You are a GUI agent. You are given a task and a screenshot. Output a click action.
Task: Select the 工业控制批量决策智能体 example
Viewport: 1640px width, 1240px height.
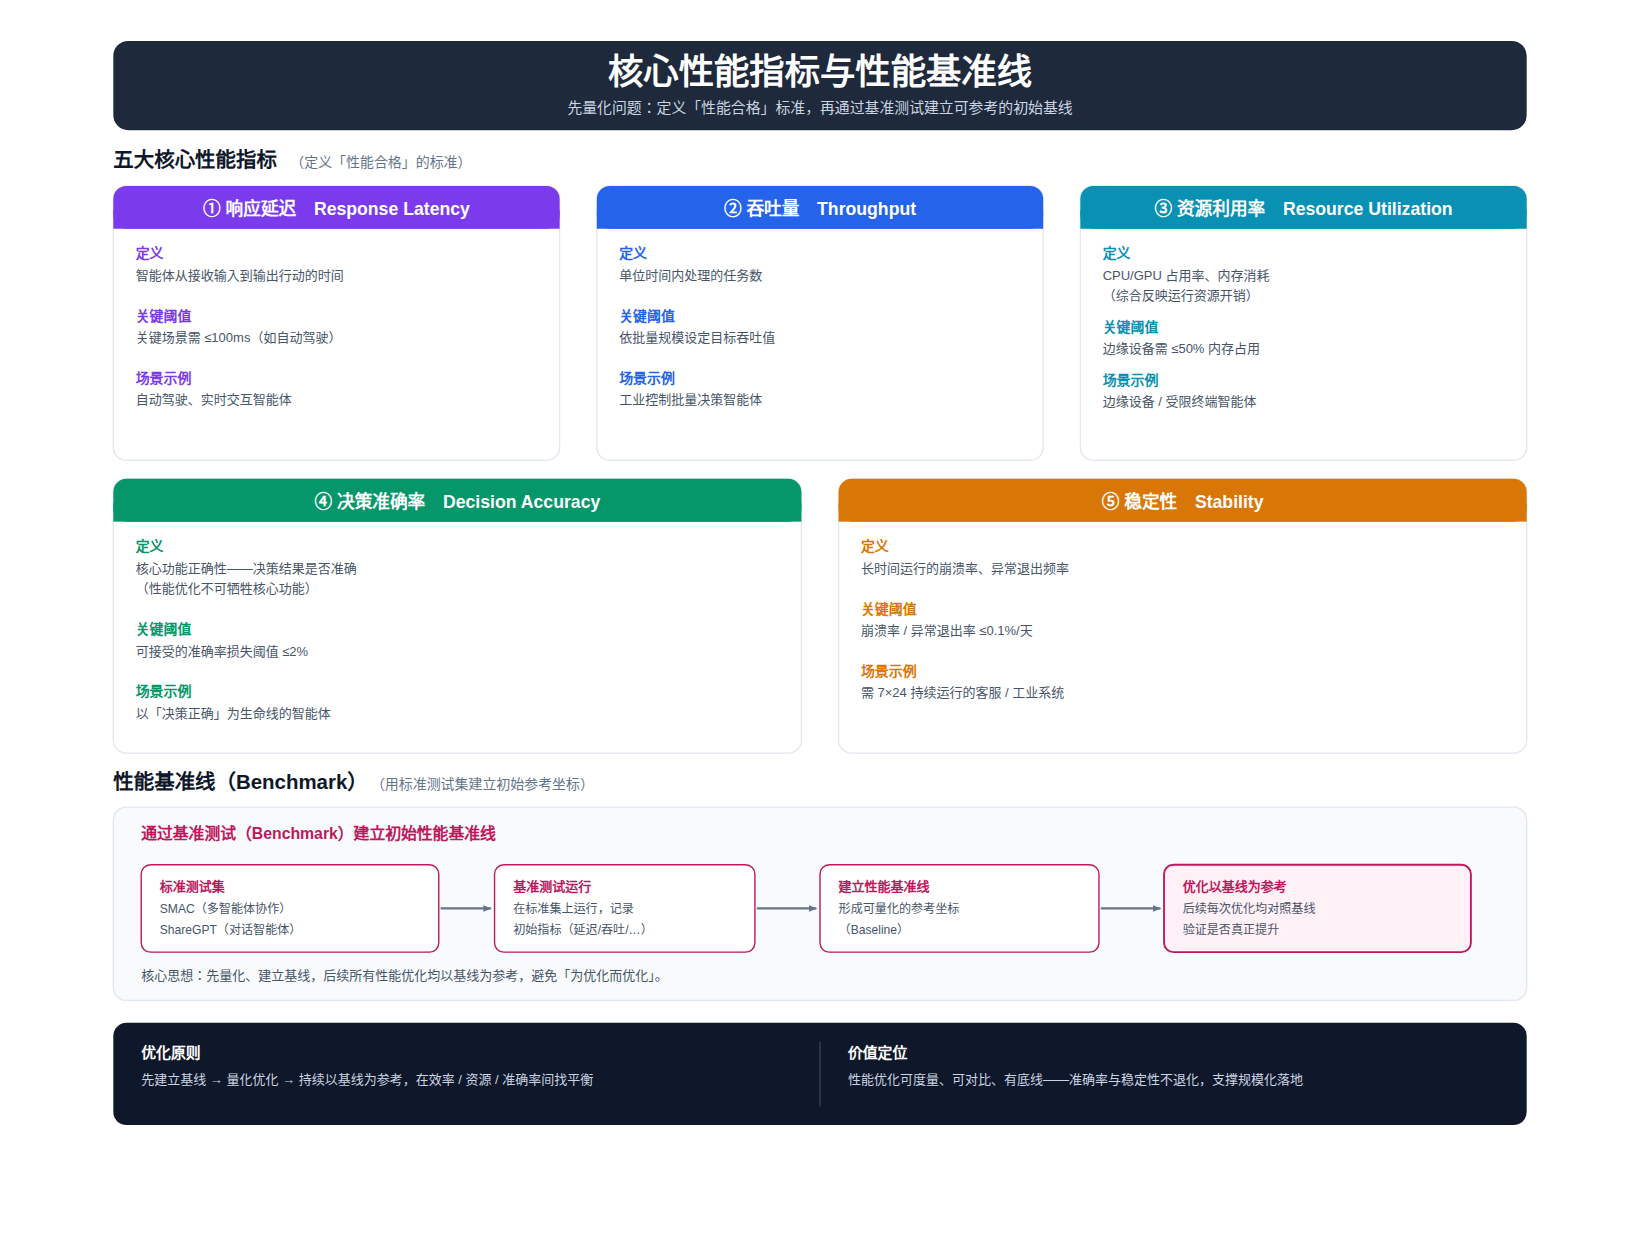(691, 400)
